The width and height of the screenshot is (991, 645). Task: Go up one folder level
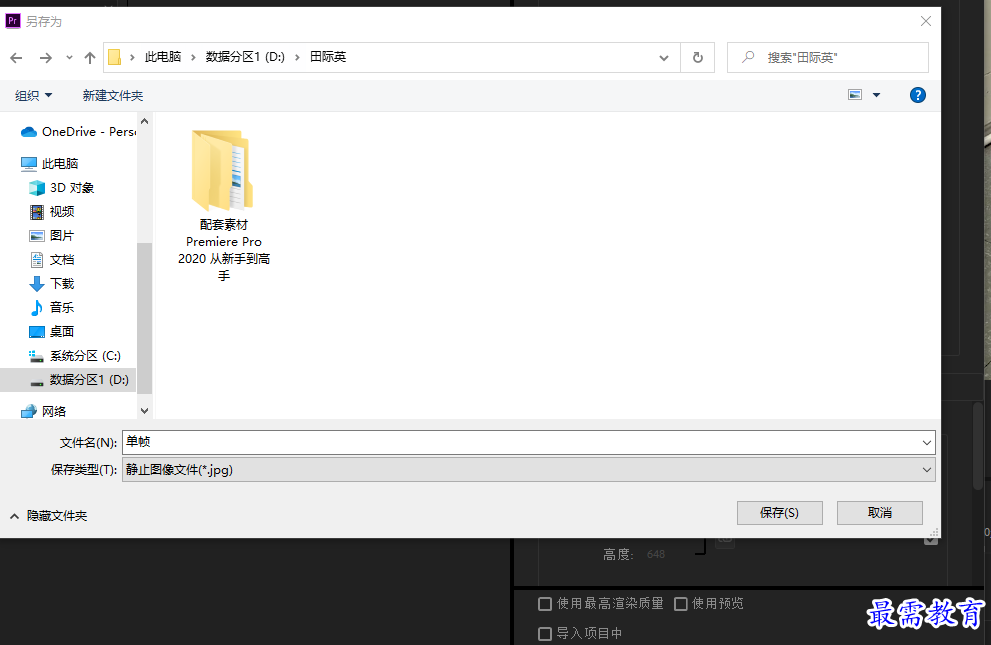coord(90,57)
